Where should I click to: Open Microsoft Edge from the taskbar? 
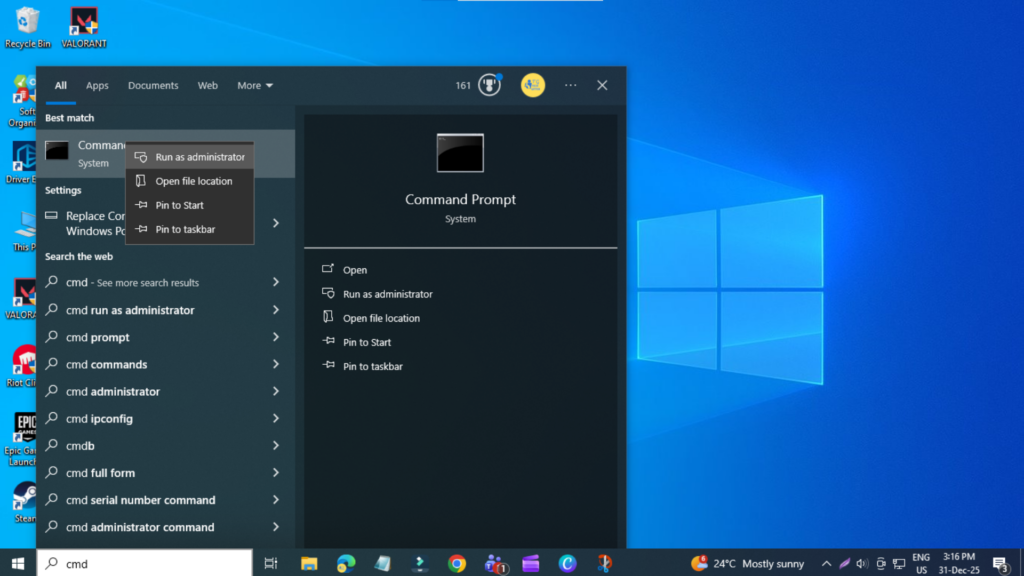(x=346, y=563)
